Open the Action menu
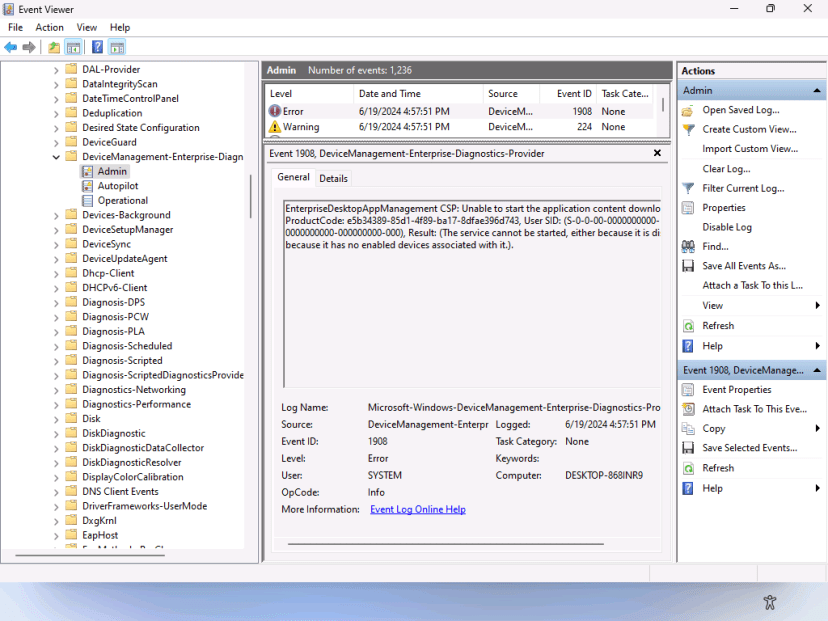Screen dimensions: 828x621 [x=48, y=27]
